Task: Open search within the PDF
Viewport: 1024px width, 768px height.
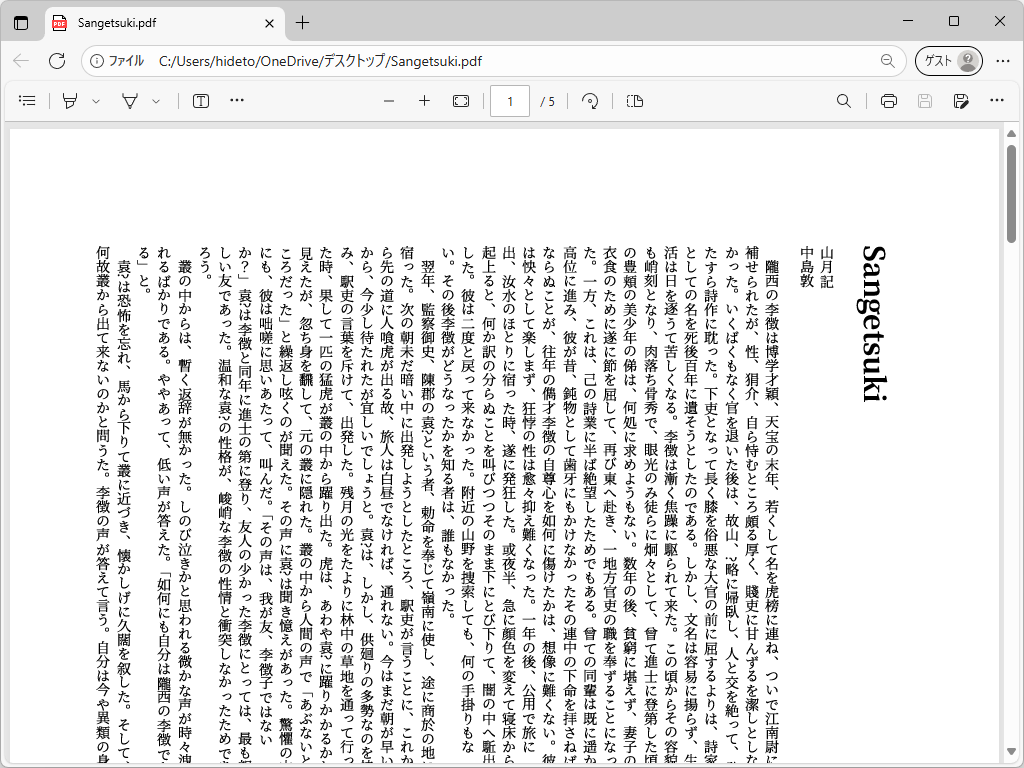Action: (x=843, y=100)
